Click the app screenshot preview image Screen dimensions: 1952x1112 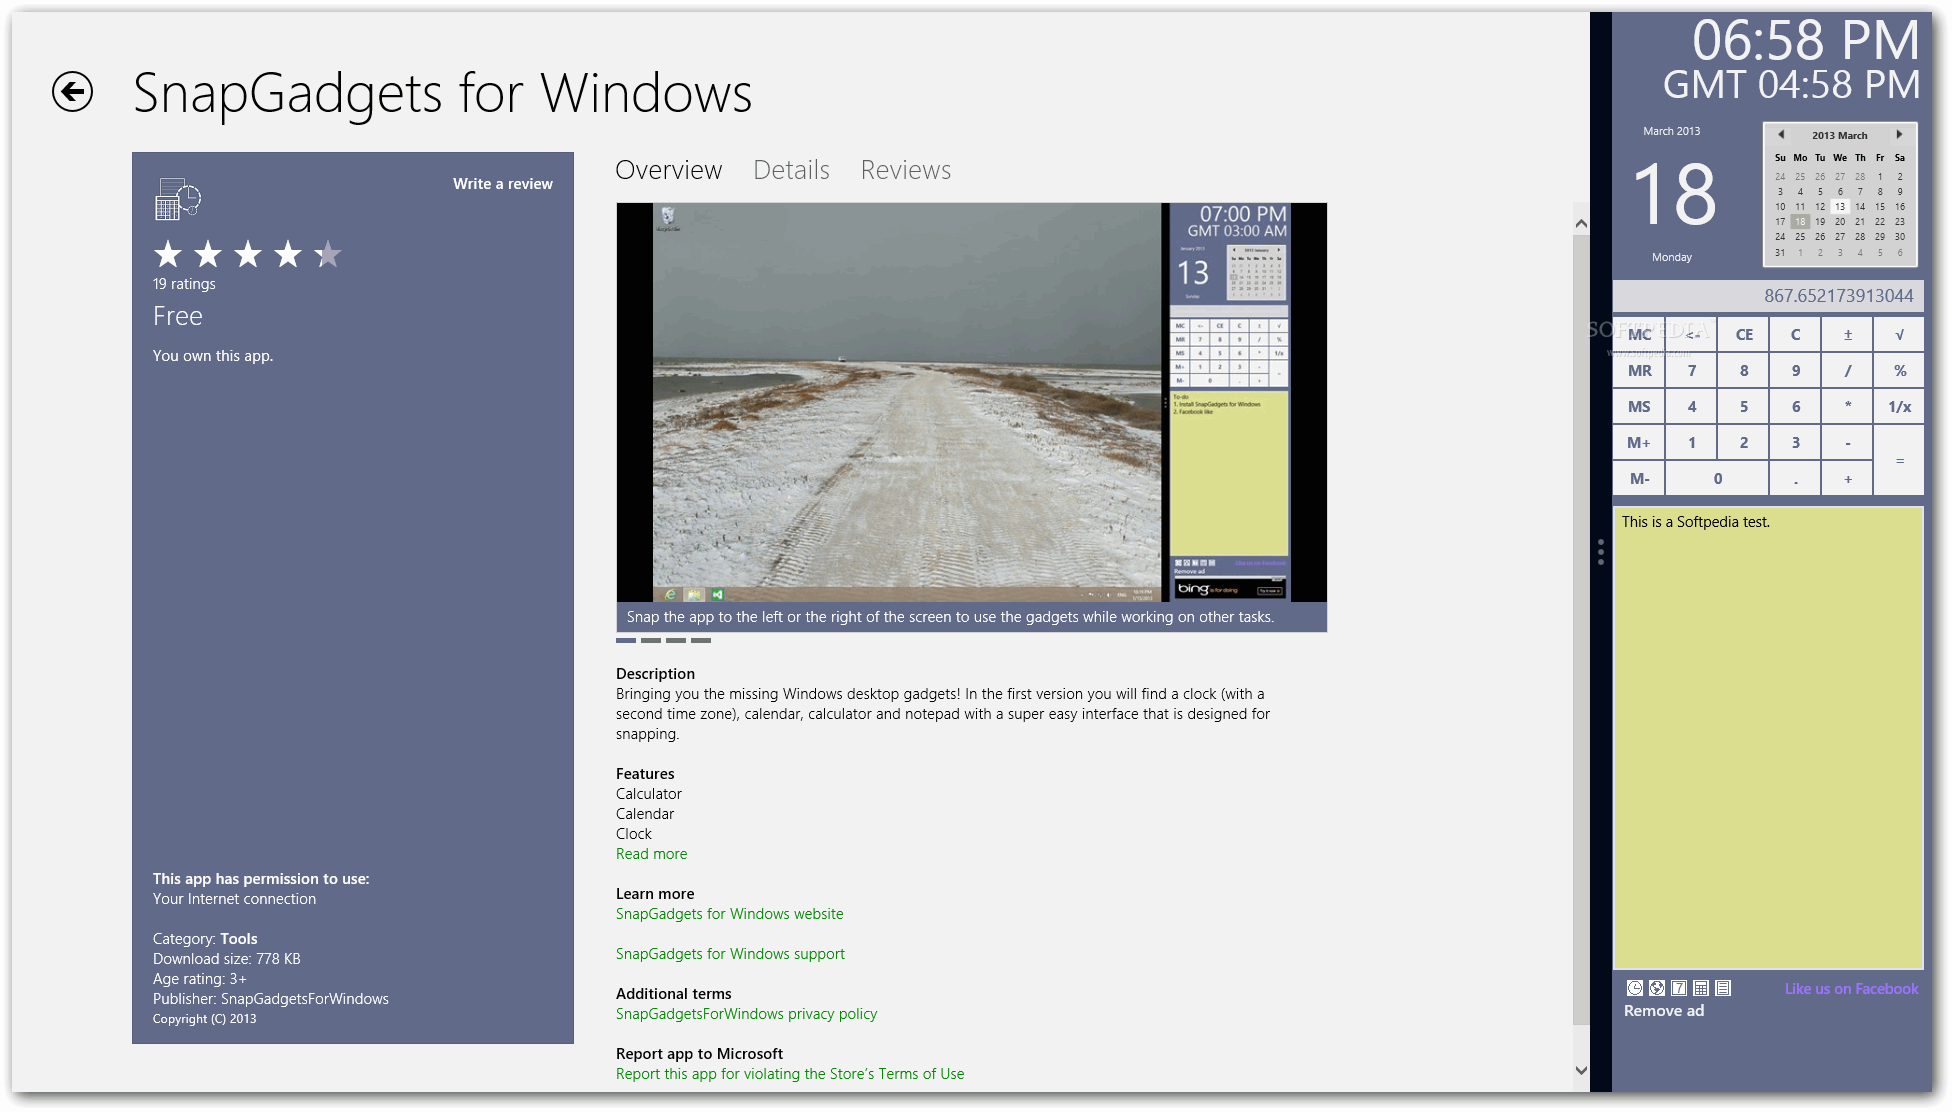(971, 402)
